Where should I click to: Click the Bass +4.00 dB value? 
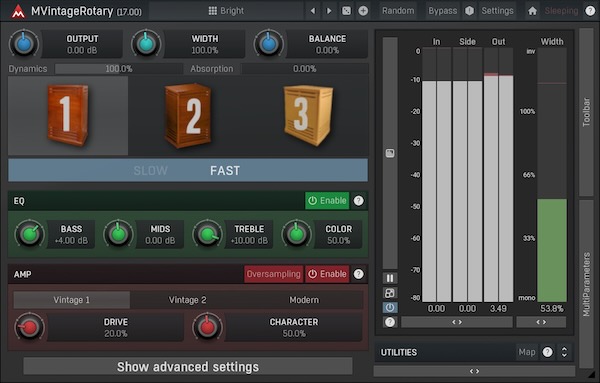[71, 235]
